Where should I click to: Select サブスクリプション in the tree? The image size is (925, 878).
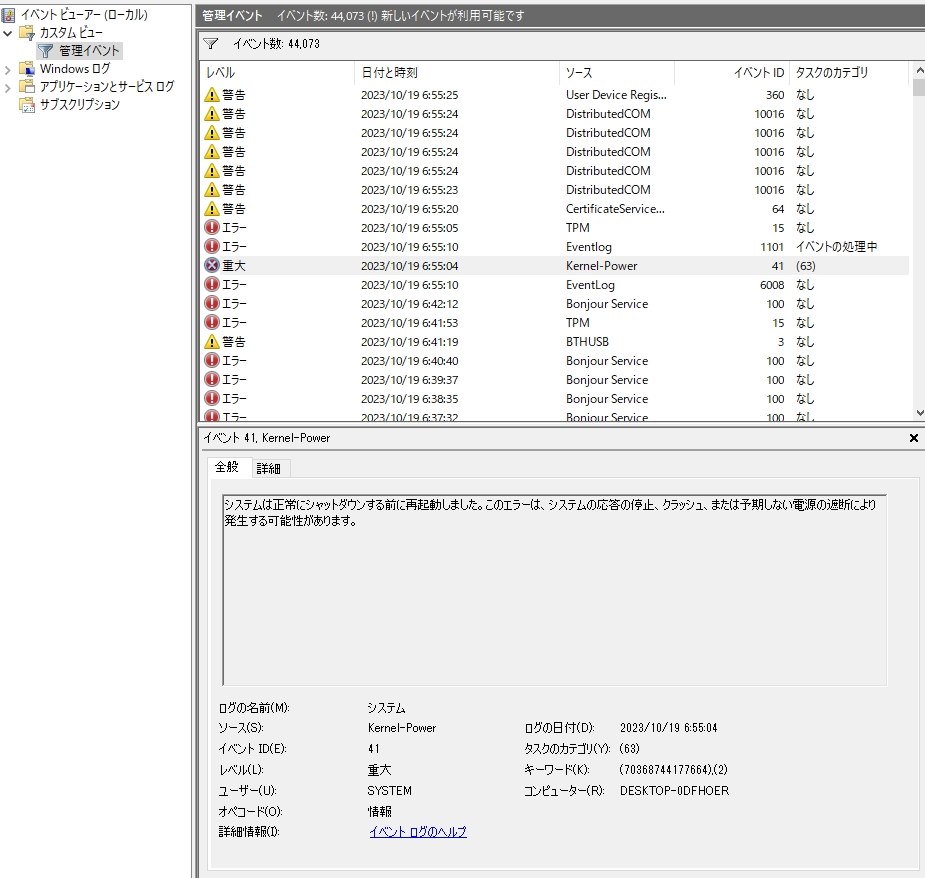coord(80,105)
